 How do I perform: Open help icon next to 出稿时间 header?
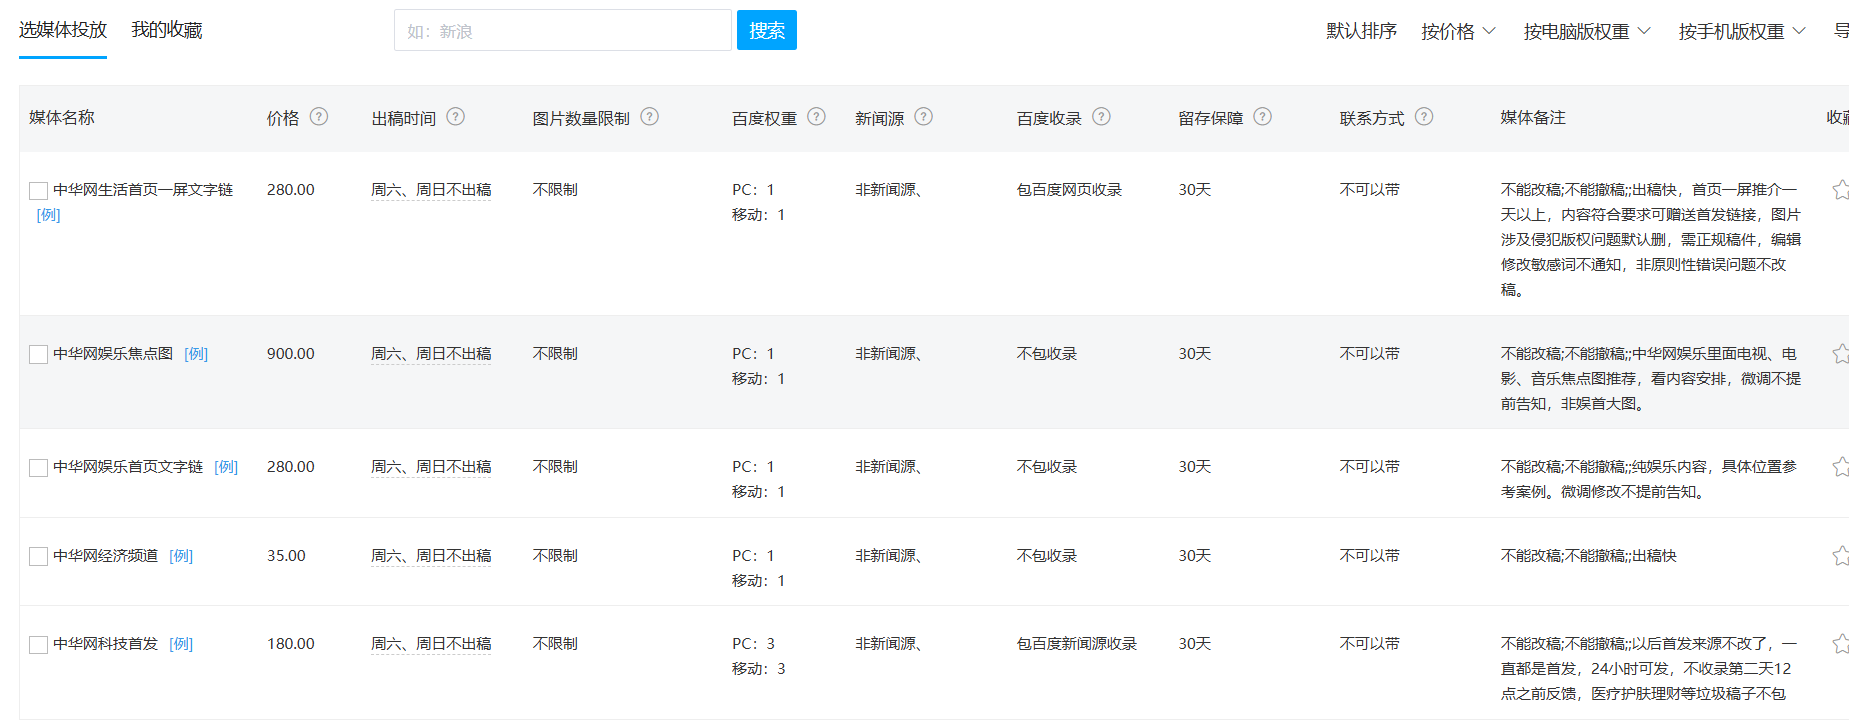pyautogui.click(x=456, y=117)
